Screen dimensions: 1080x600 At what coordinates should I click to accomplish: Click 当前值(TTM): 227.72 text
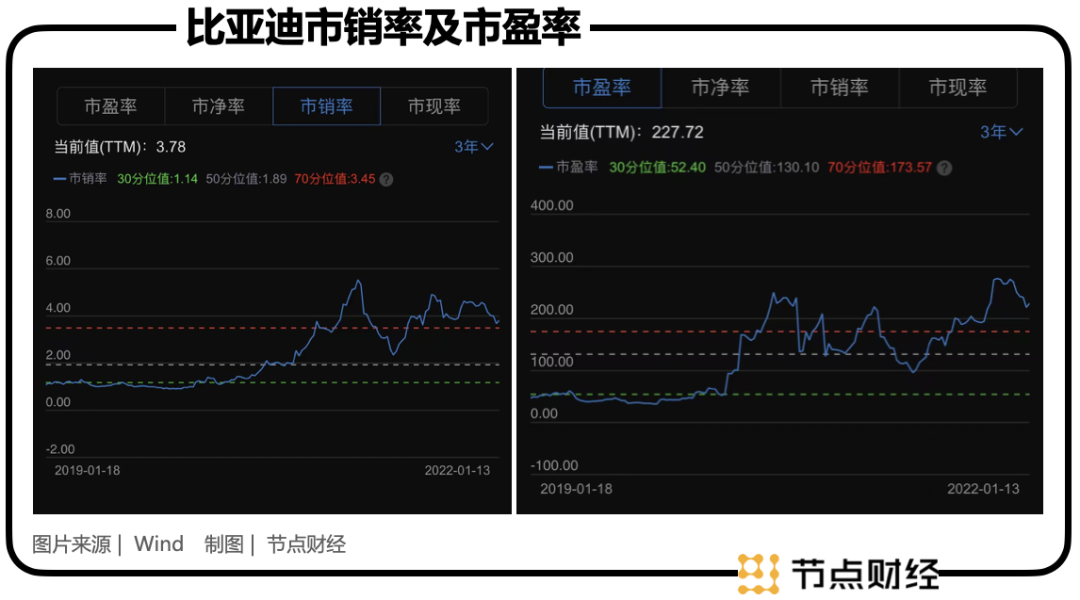coord(621,132)
